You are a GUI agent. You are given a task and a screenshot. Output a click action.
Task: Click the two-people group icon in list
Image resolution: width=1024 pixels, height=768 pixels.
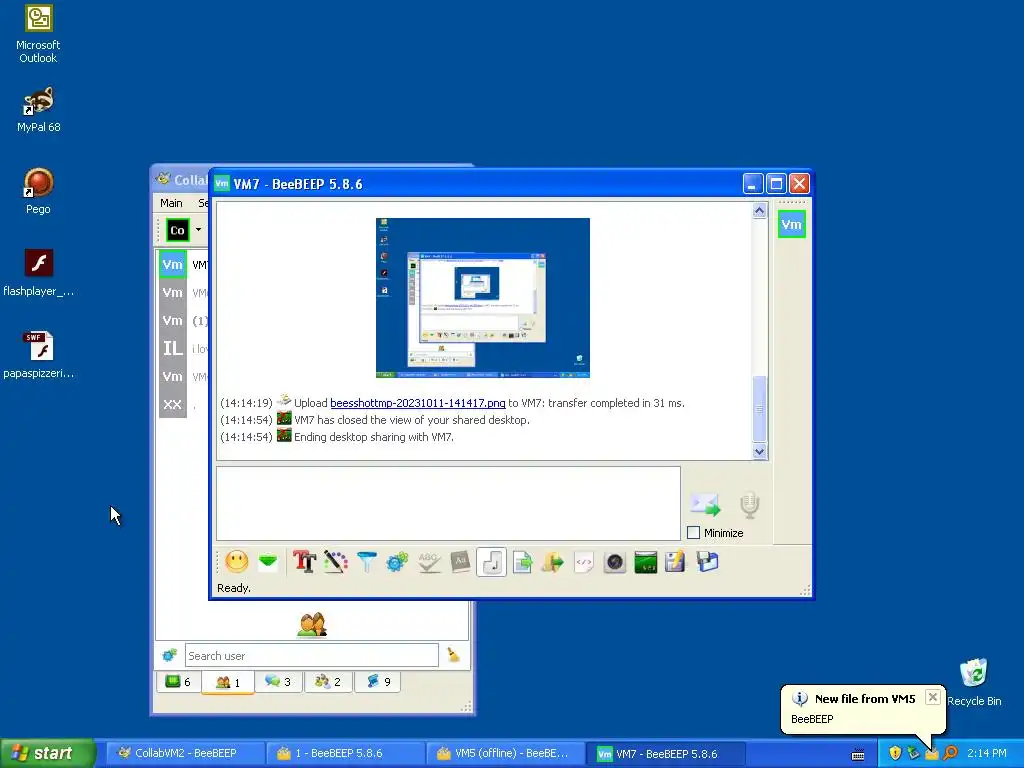click(x=312, y=625)
